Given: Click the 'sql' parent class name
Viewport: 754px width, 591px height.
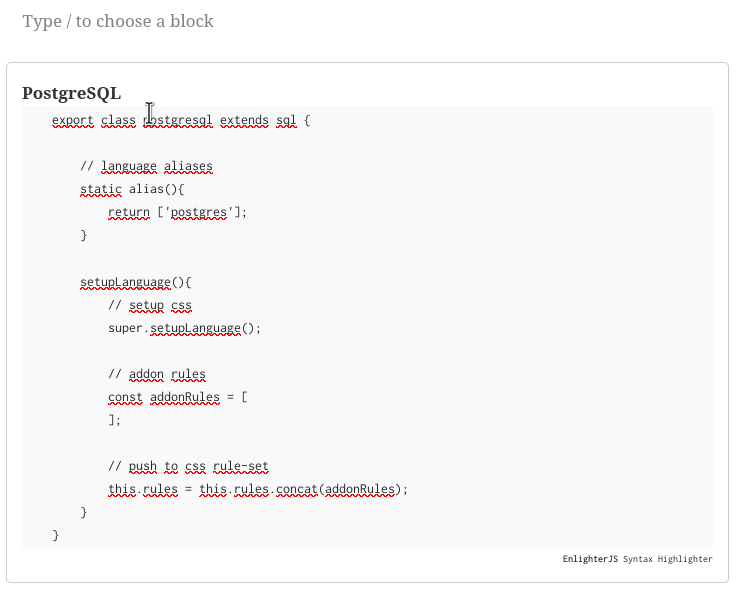Looking at the screenshot, I should click(x=286, y=120).
